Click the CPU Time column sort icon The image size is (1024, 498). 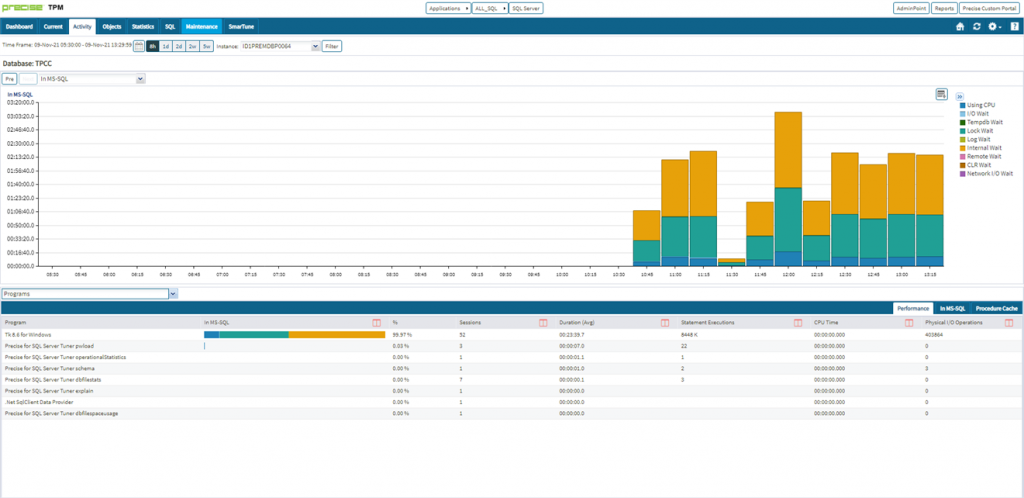click(x=908, y=323)
